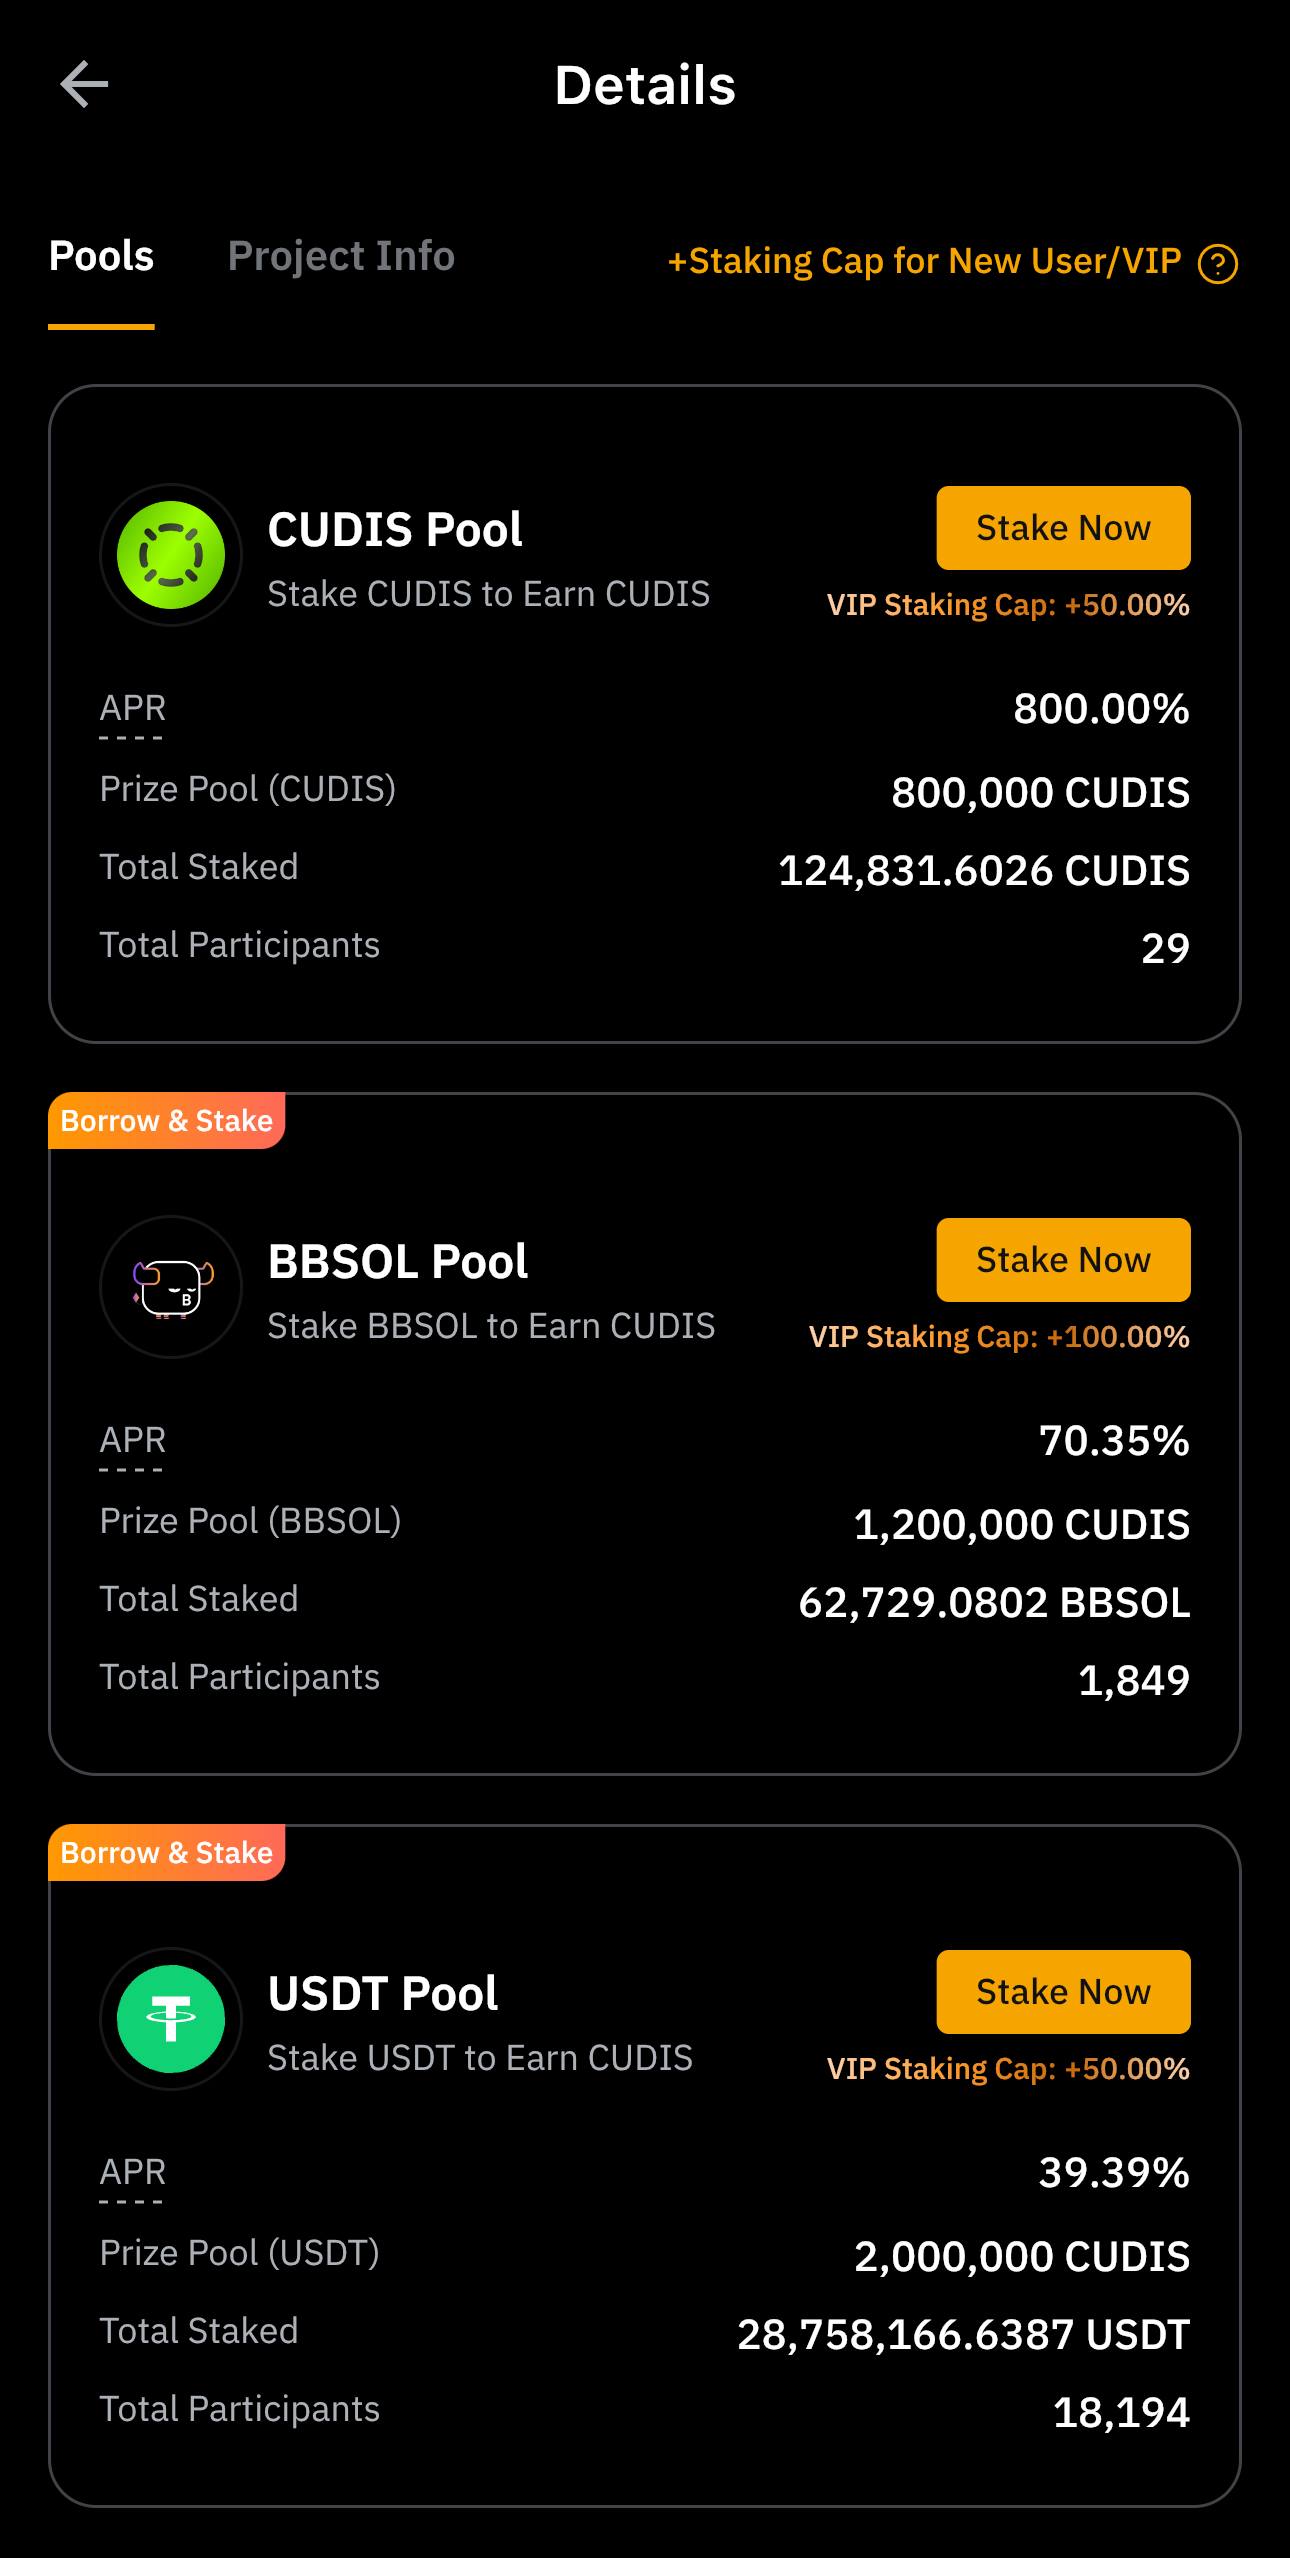Tap the CUDIS Pool title
1290x2558 pixels.
click(395, 530)
